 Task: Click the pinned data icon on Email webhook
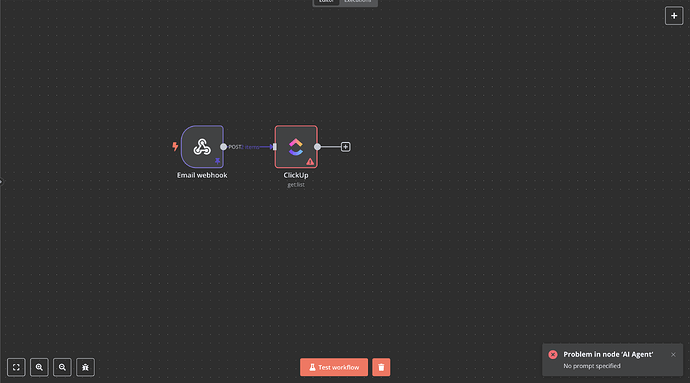[217, 161]
